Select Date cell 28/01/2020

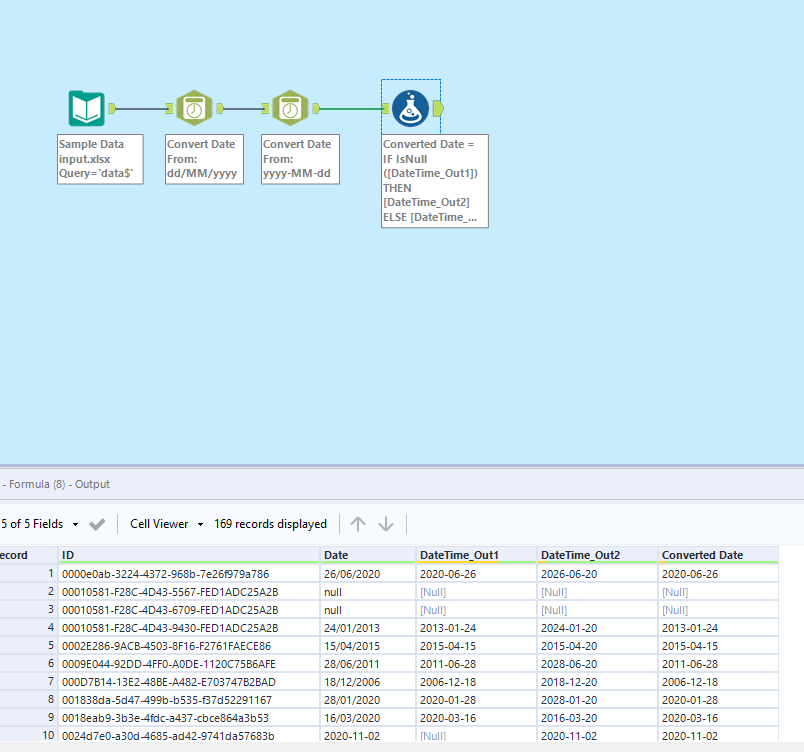[368, 700]
